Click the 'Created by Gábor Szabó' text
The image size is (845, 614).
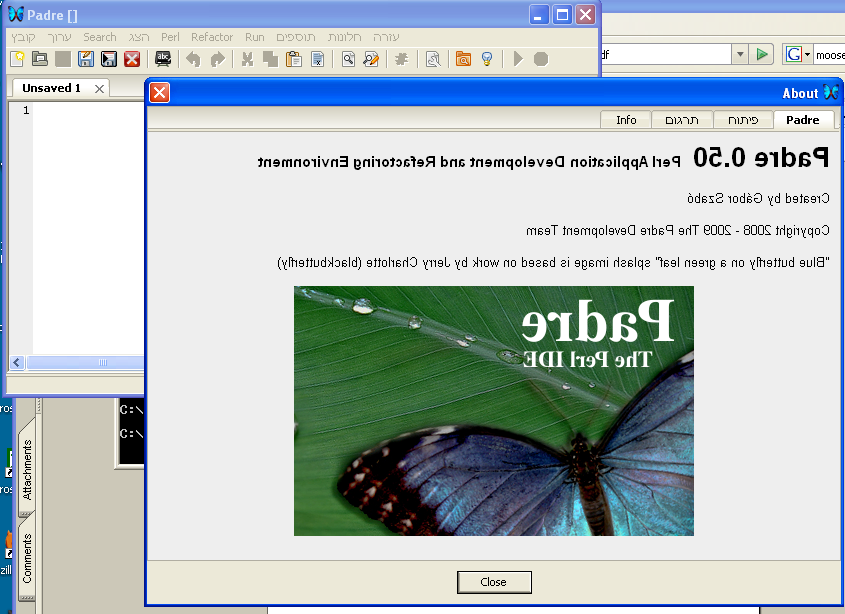[x=758, y=198]
